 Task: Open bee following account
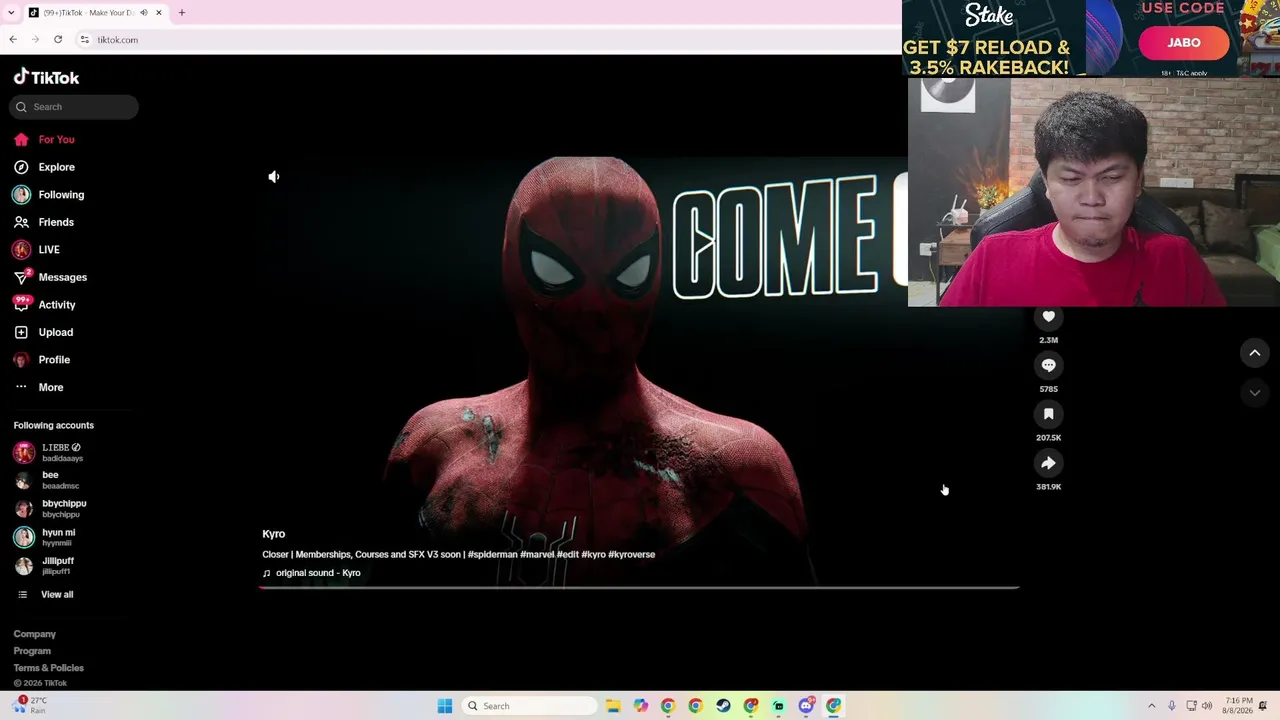46,480
